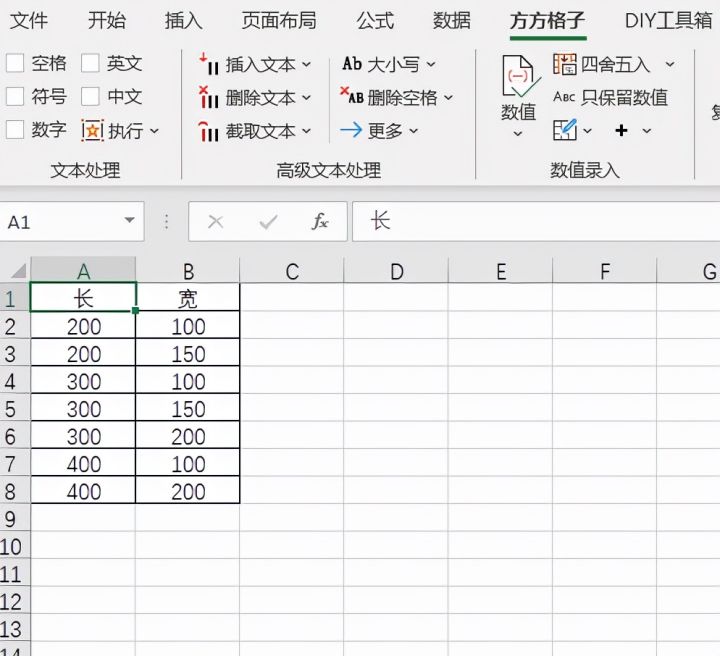Click the formula bar vertical dots handle
This screenshot has height=656, width=720.
pos(167,222)
